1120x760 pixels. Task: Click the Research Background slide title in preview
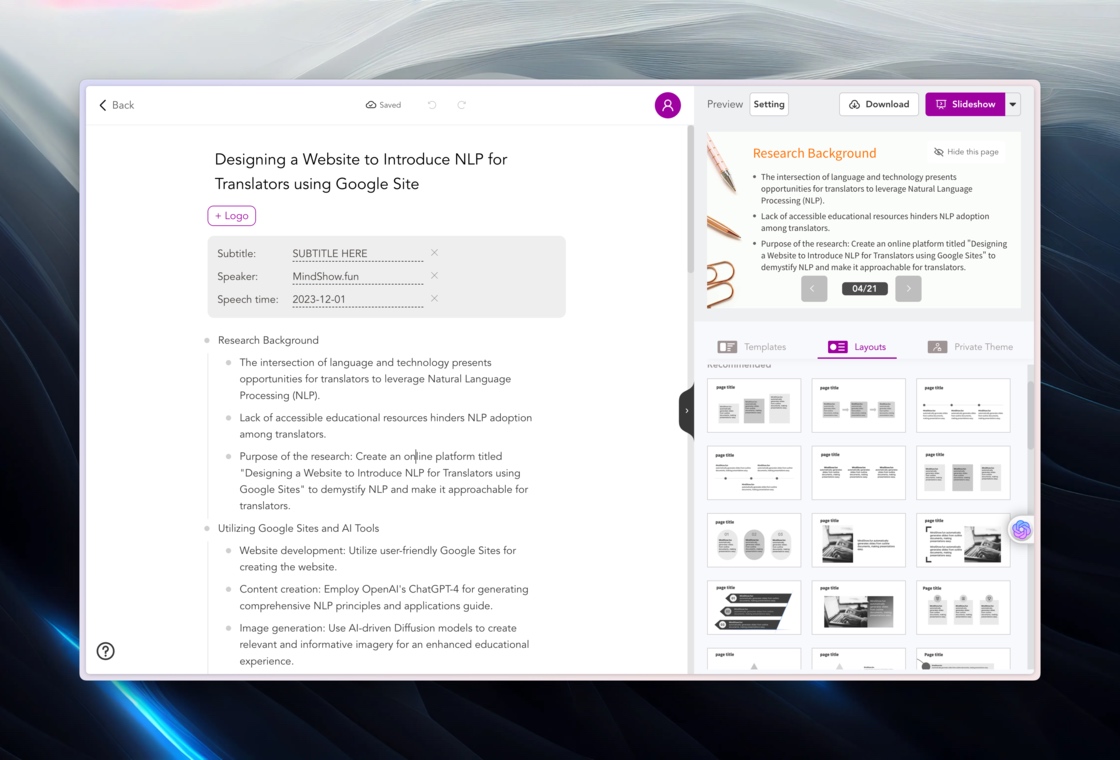pos(814,153)
